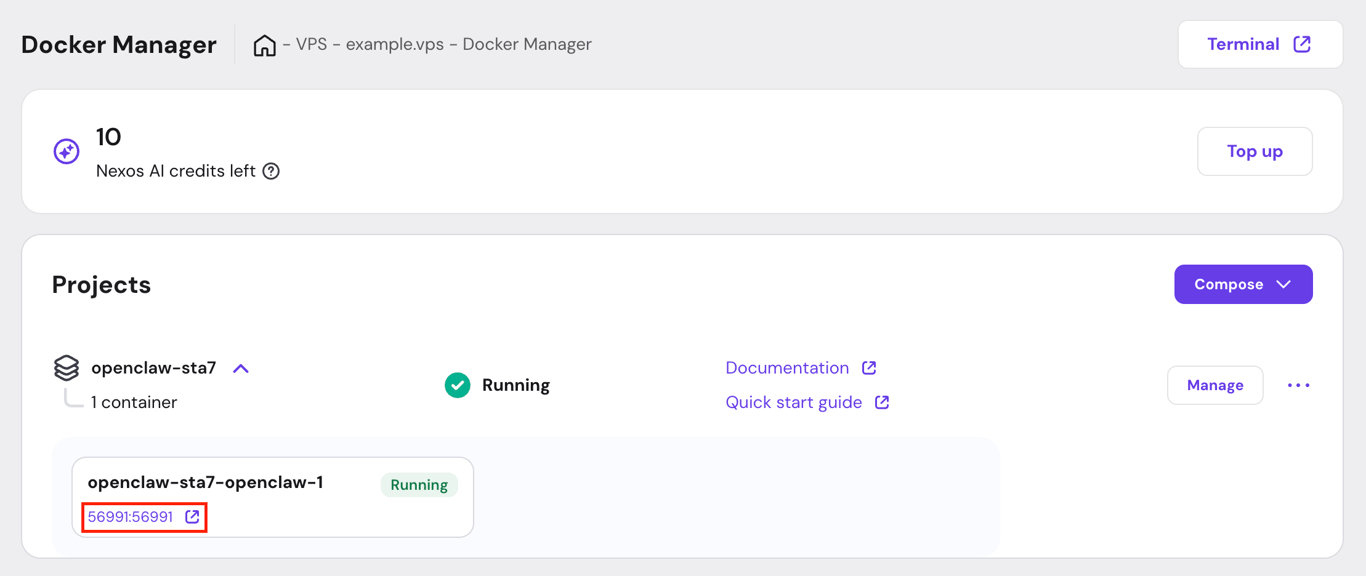Click the green Running checkmark icon

tap(457, 384)
